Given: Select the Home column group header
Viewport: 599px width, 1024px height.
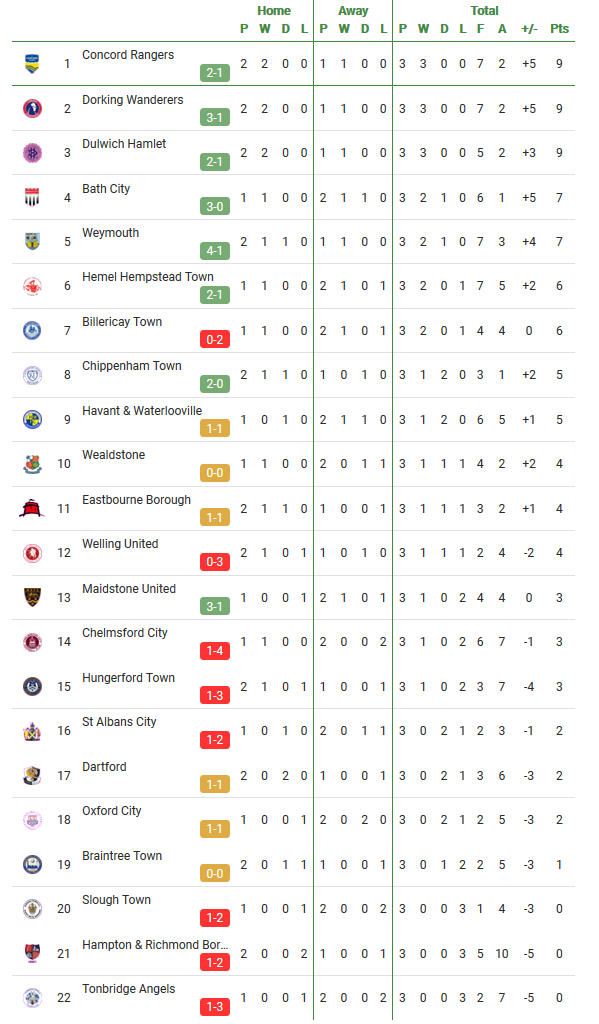Looking at the screenshot, I should 274,10.
